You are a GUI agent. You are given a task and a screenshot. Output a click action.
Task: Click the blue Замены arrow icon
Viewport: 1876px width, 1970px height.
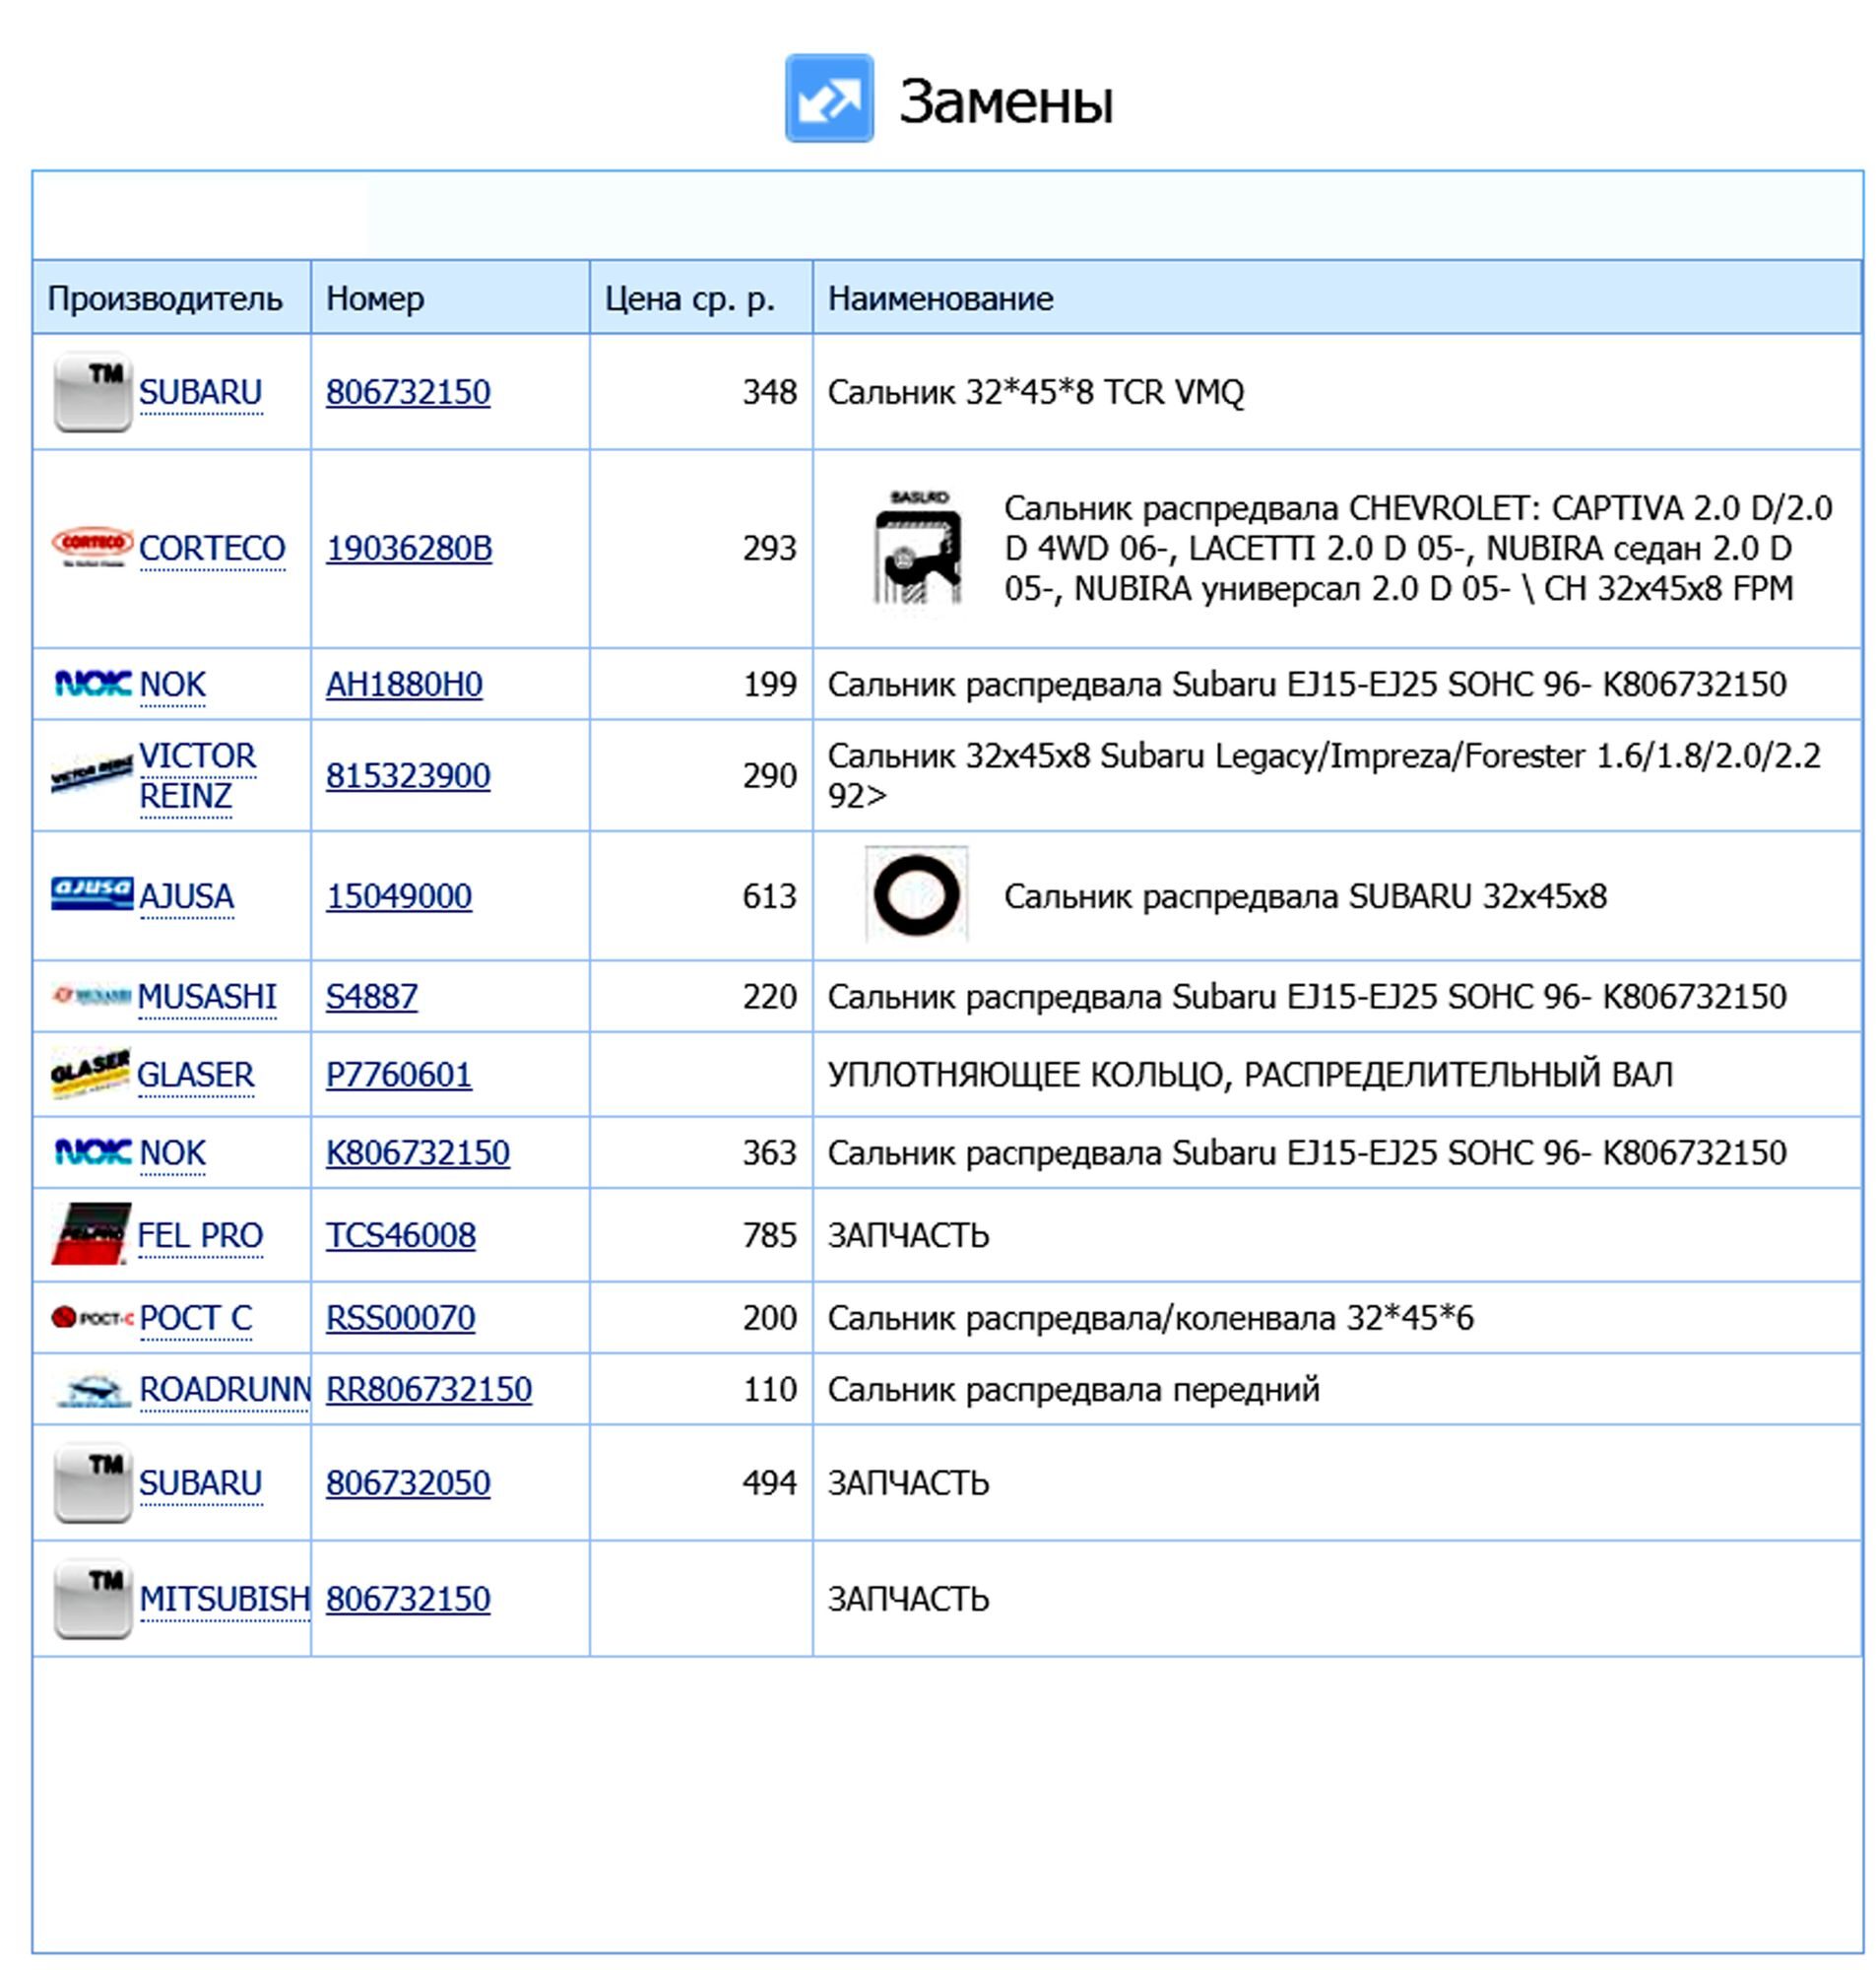829,98
